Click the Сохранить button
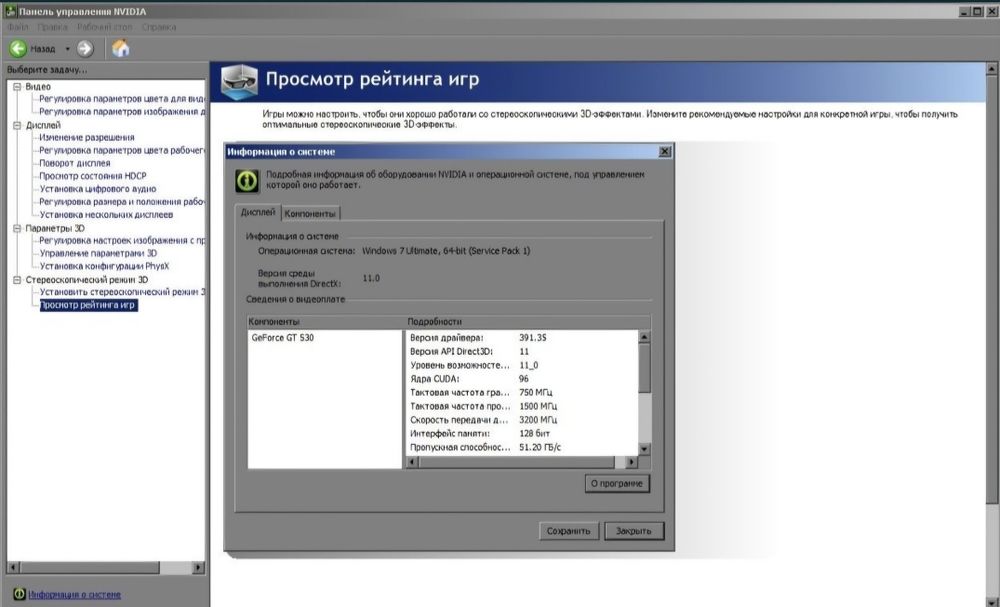This screenshot has width=1000, height=607. click(569, 530)
